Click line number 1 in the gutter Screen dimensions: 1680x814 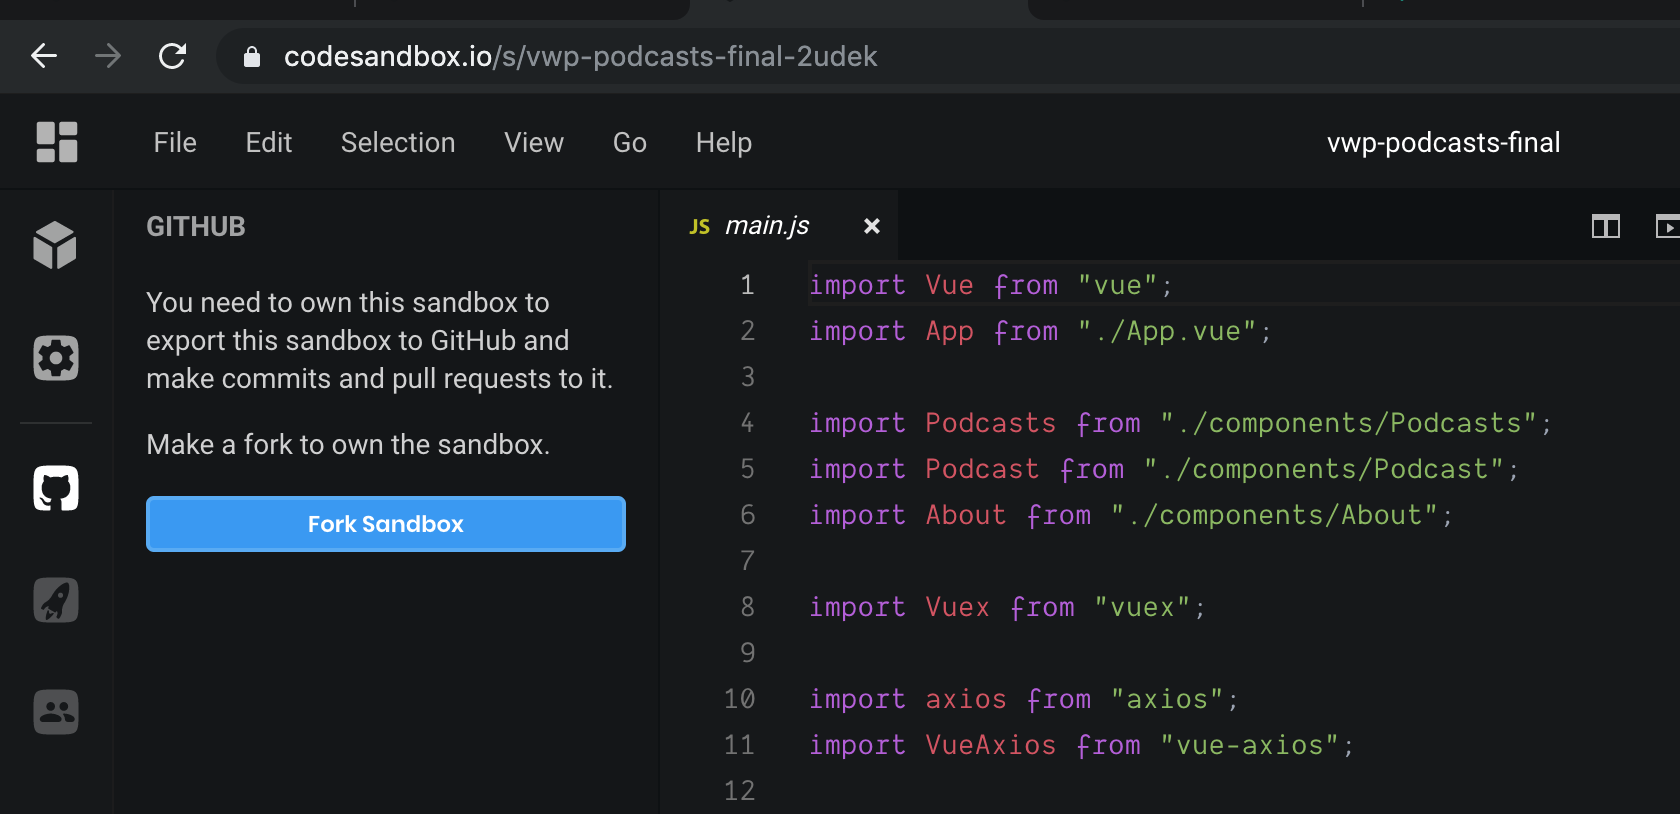(747, 285)
